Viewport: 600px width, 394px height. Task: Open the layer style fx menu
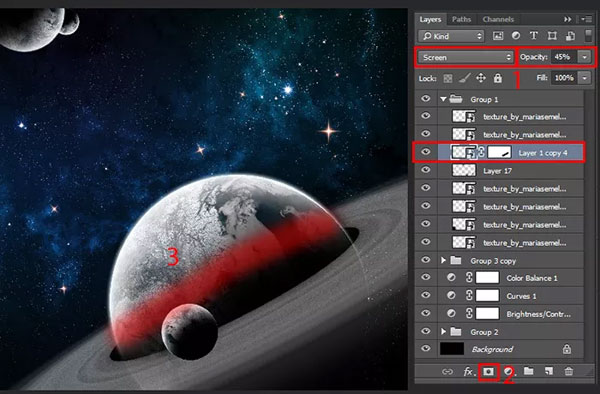(x=468, y=371)
